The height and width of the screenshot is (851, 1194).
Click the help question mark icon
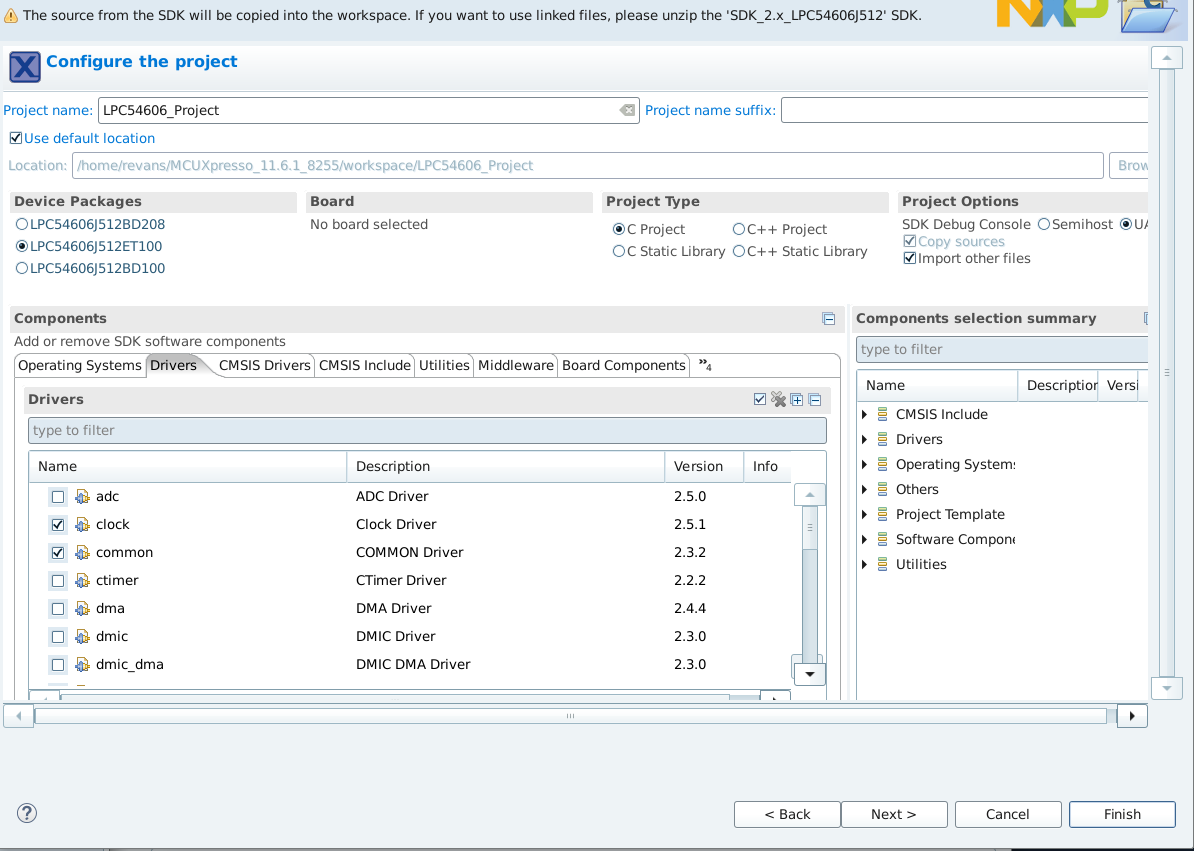coord(27,813)
